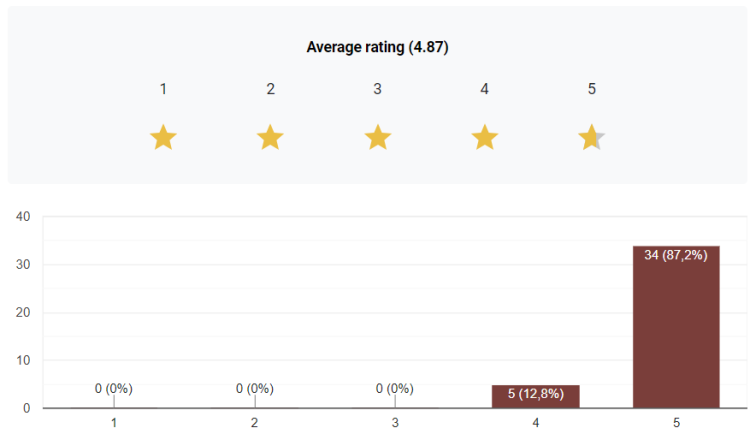Click the third rating star
Viewport: 750px width, 434px height.
point(377,138)
